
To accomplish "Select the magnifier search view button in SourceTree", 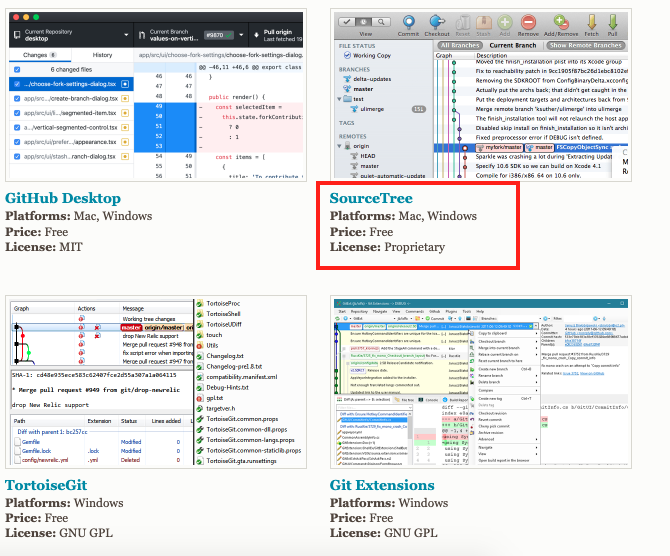I will 381,22.
